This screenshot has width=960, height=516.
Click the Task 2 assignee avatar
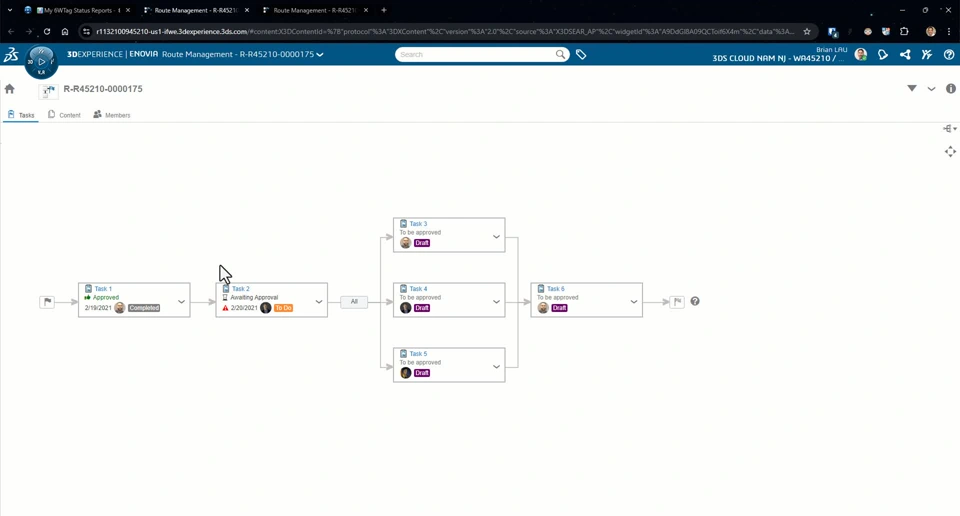coord(266,308)
